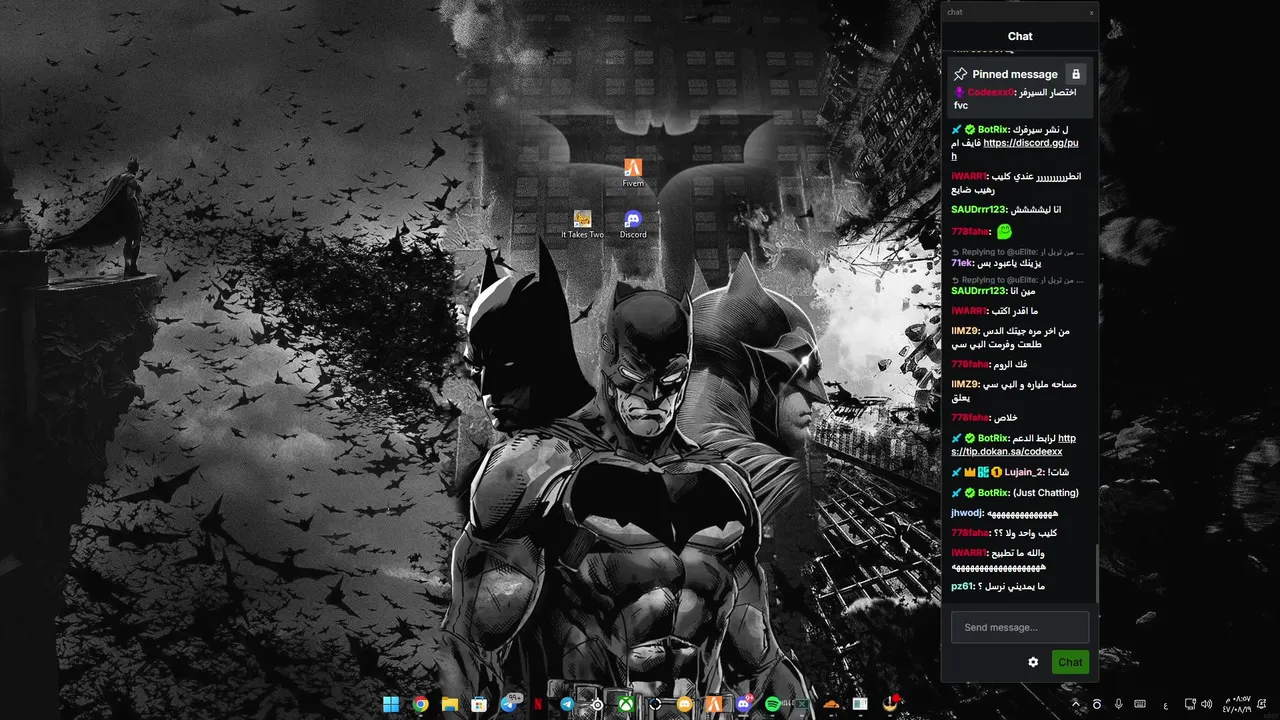Click the green Chat send button
This screenshot has height=720, width=1280.
1070,662
